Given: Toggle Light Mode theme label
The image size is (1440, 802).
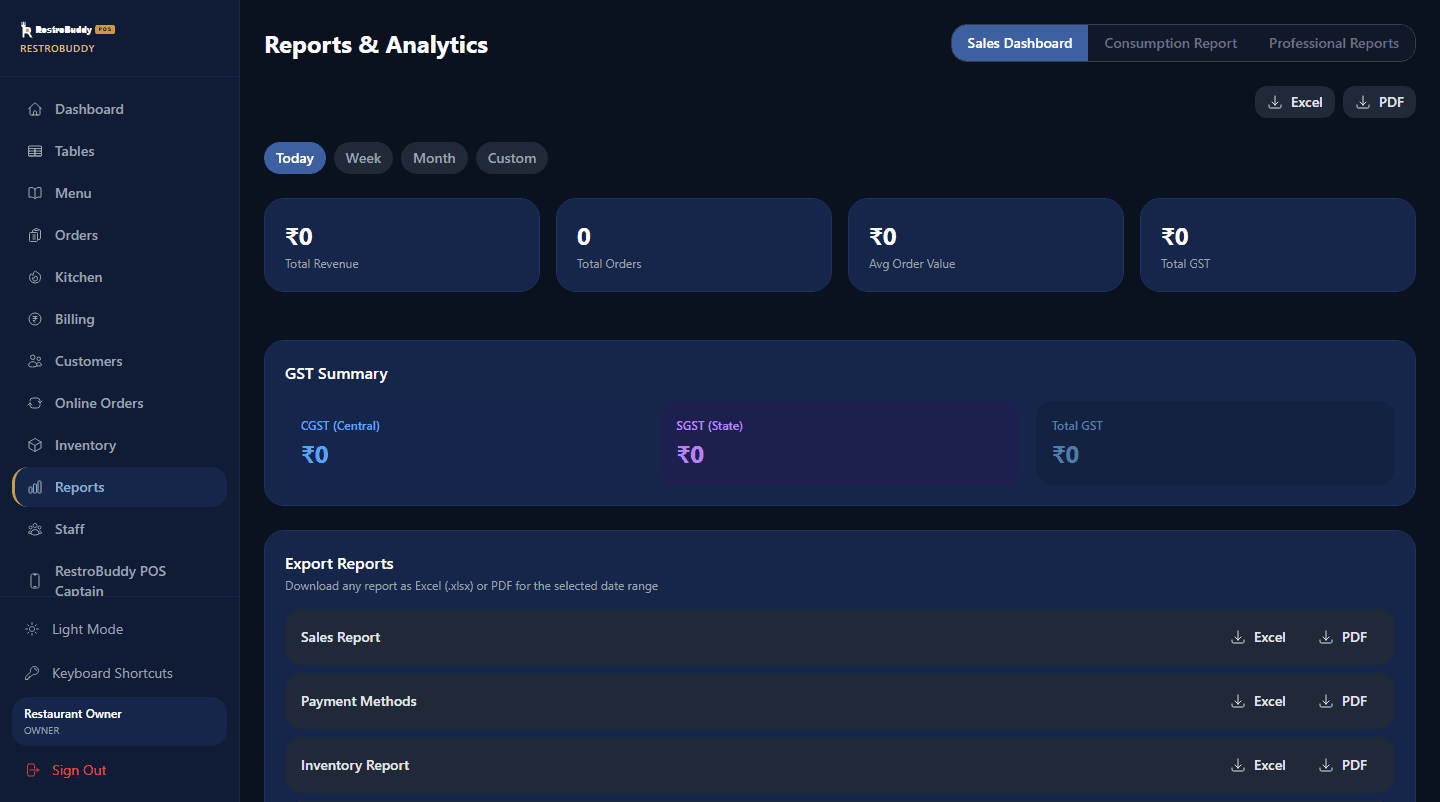Looking at the screenshot, I should [88, 629].
